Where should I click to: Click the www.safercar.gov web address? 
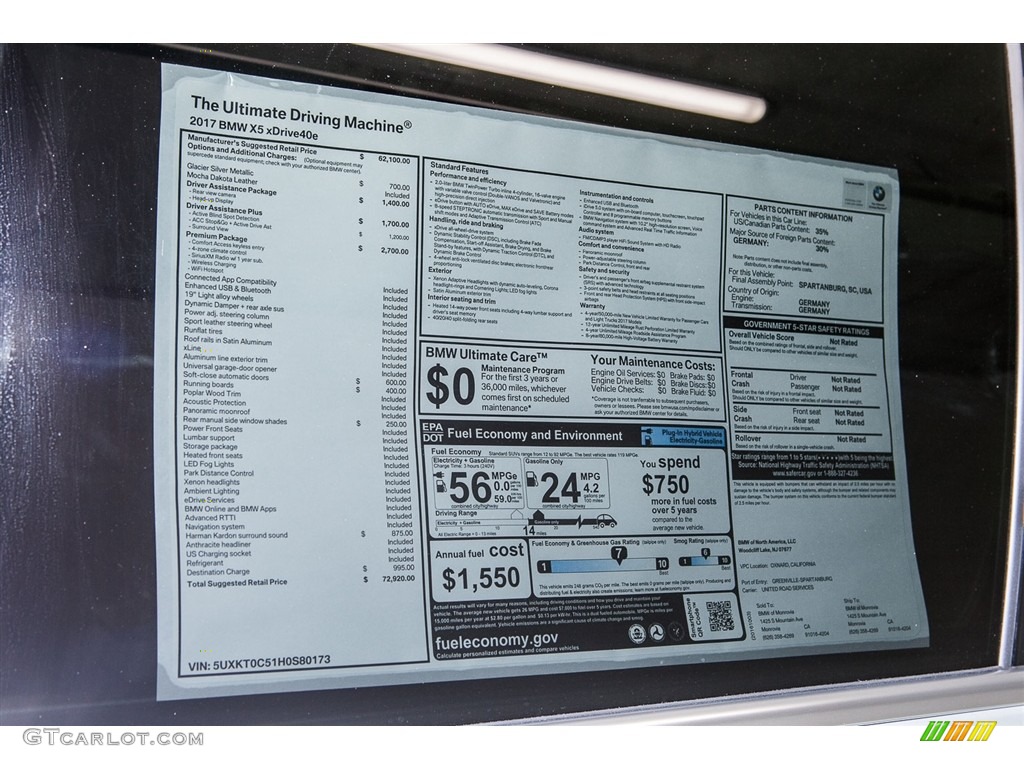[x=795, y=473]
